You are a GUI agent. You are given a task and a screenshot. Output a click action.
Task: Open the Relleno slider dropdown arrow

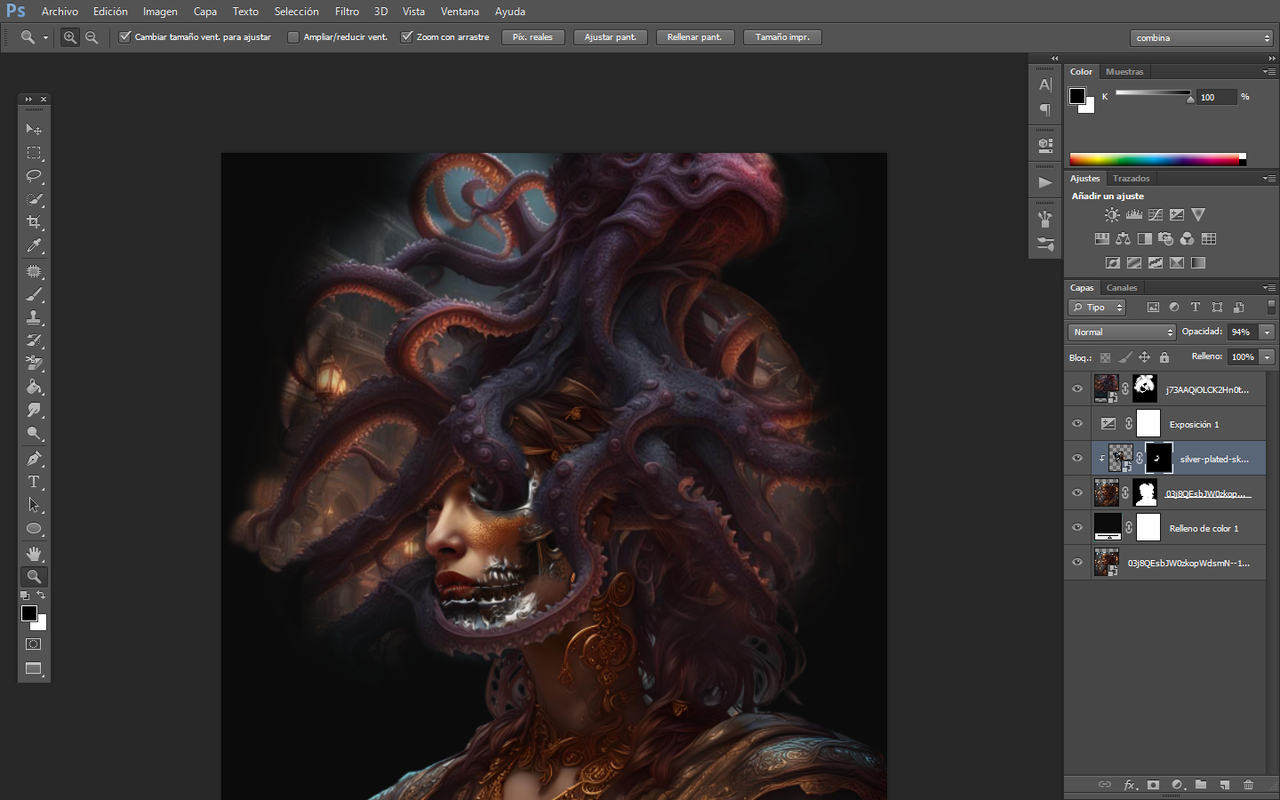(x=1268, y=357)
